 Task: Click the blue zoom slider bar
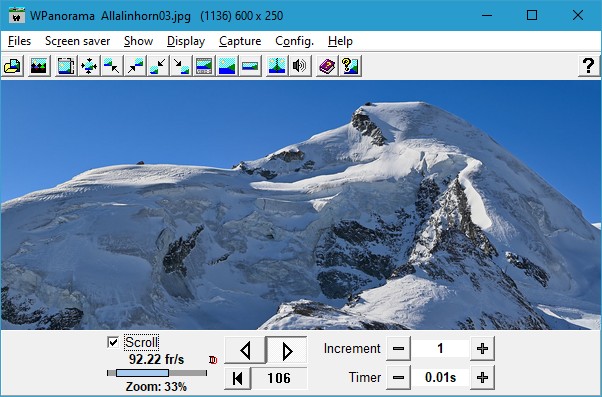pos(142,373)
